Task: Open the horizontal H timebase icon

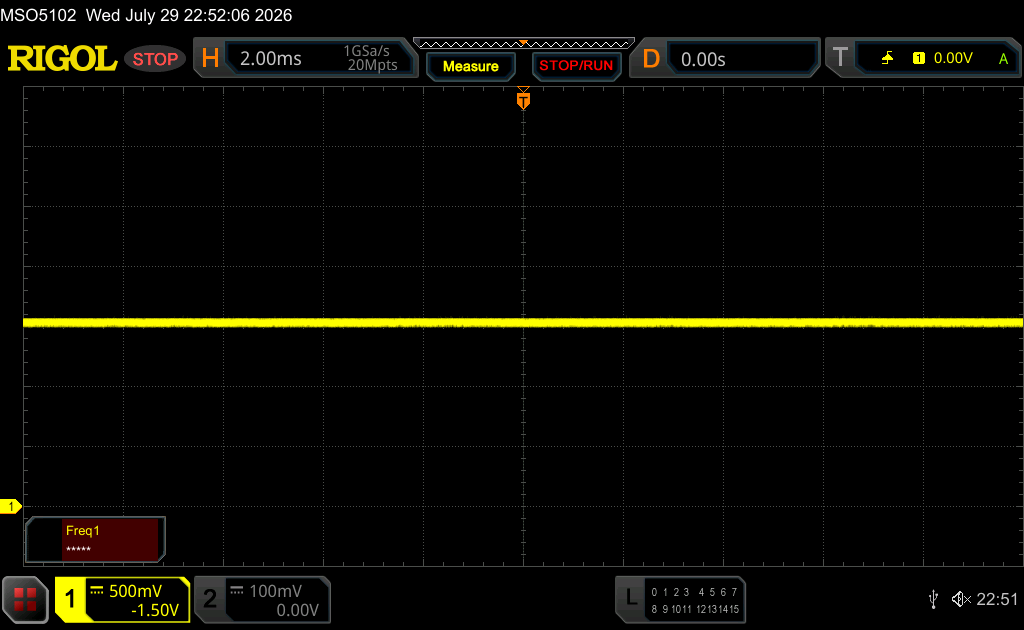Action: (x=210, y=59)
